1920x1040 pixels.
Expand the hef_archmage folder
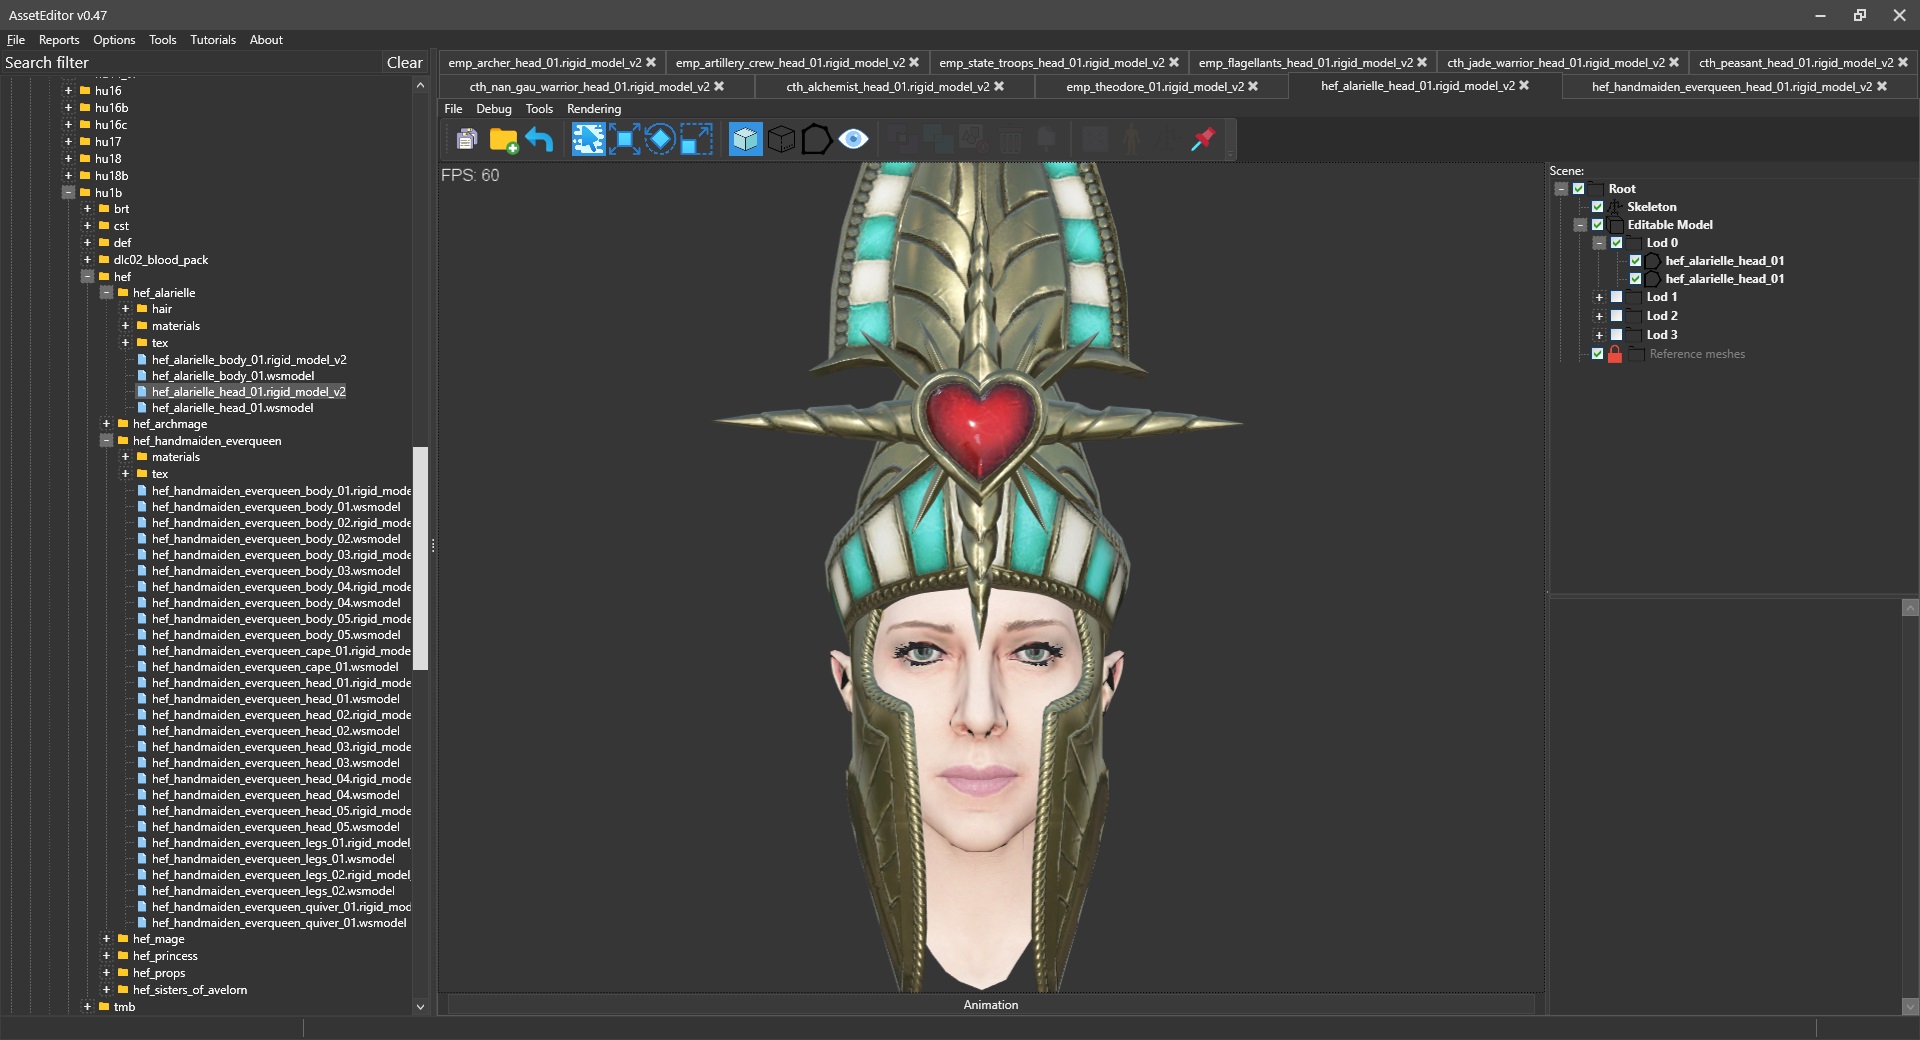(x=106, y=424)
